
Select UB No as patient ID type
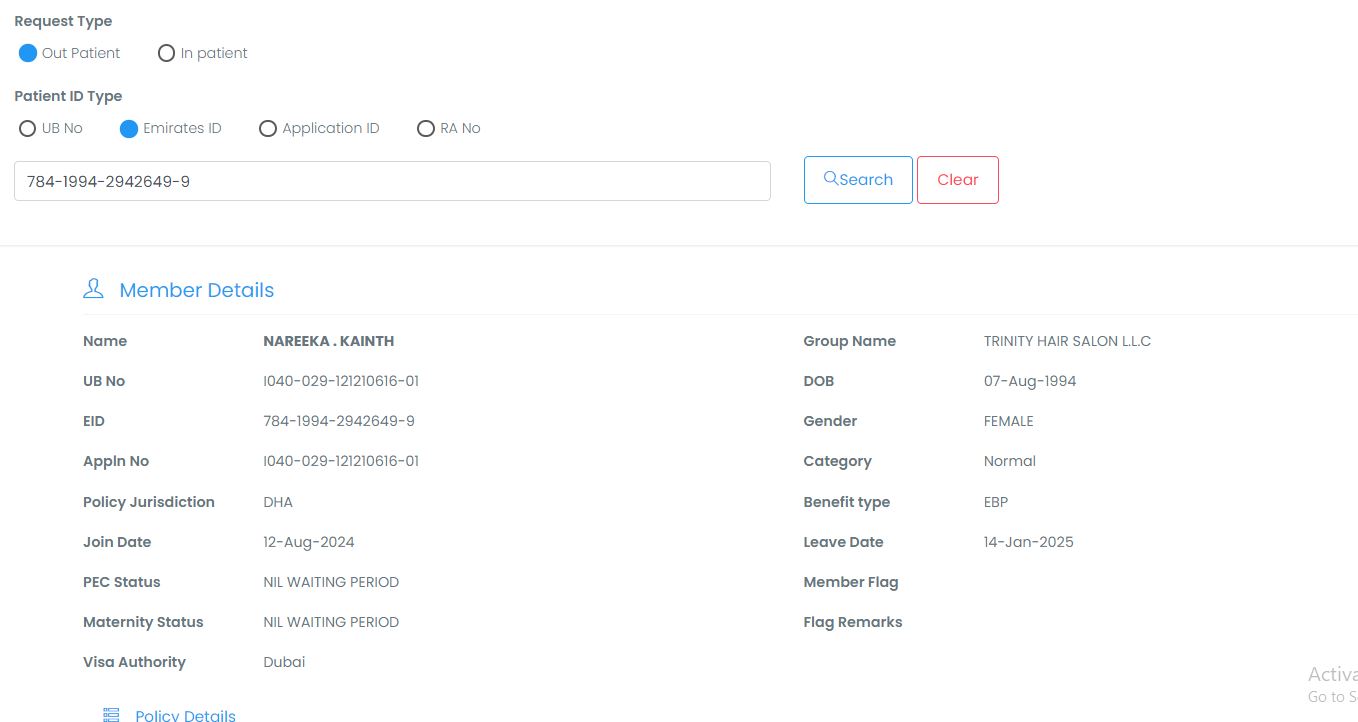[28, 128]
